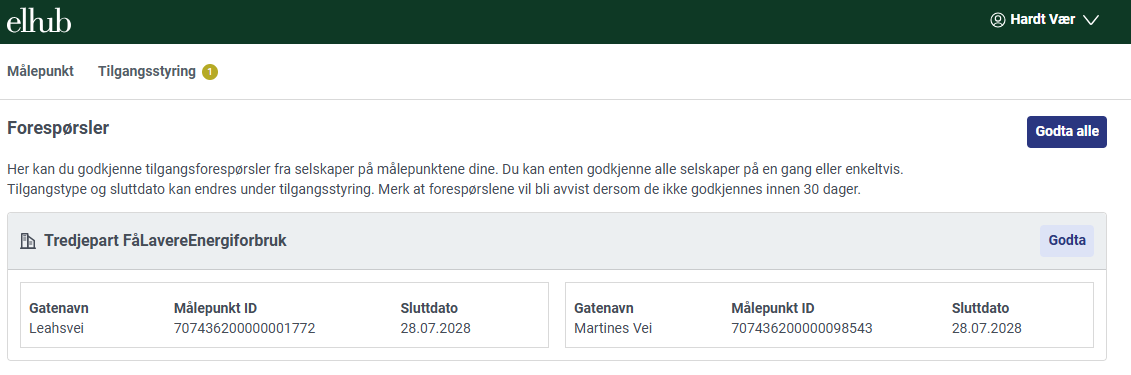Select the Leahsvei metering point card
Screen dimensions: 1131x375
coord(284,315)
